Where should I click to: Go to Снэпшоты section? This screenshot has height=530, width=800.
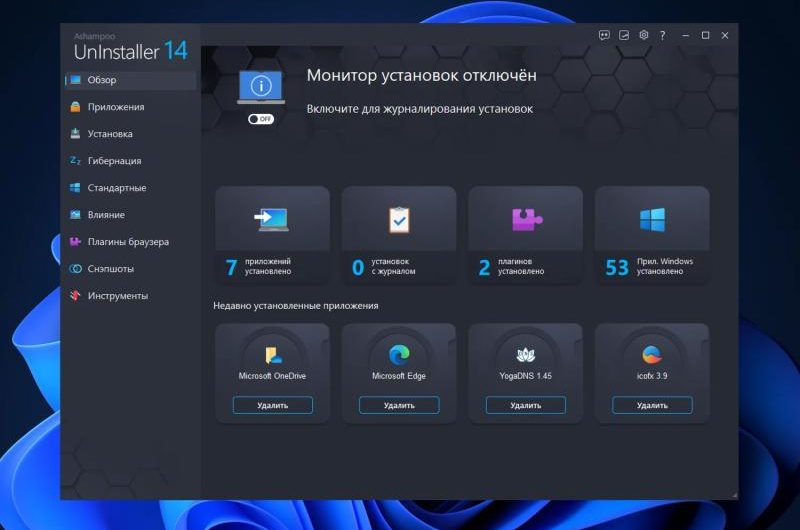(131, 269)
